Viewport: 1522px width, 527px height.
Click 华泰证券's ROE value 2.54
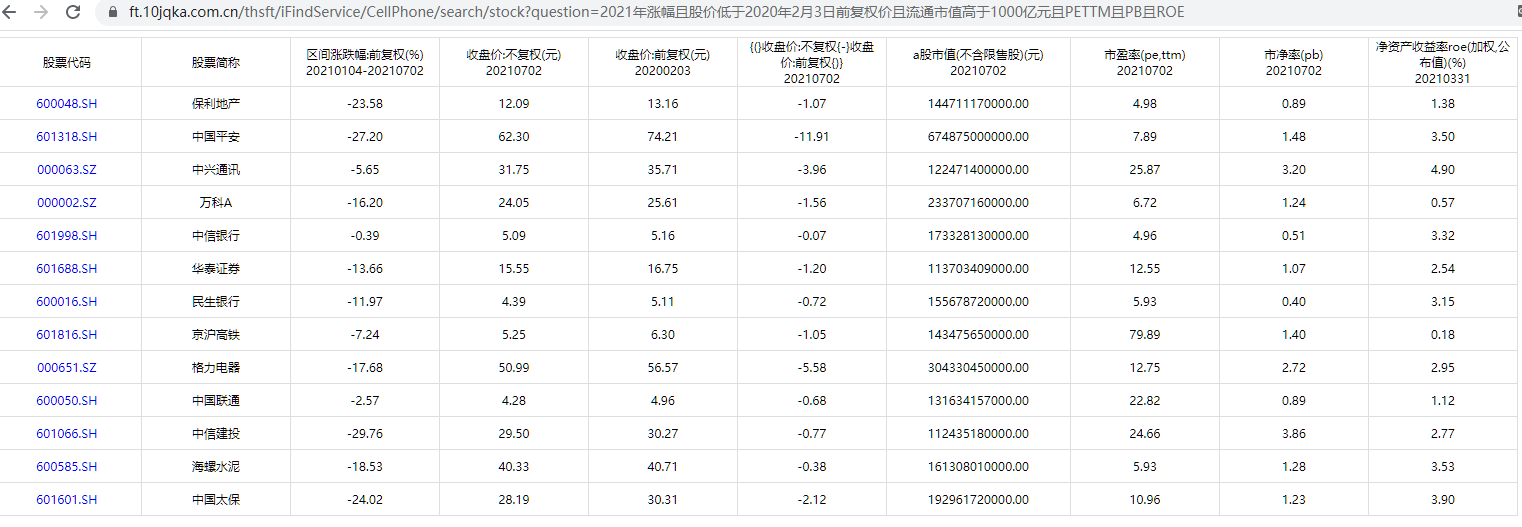pos(1443,269)
